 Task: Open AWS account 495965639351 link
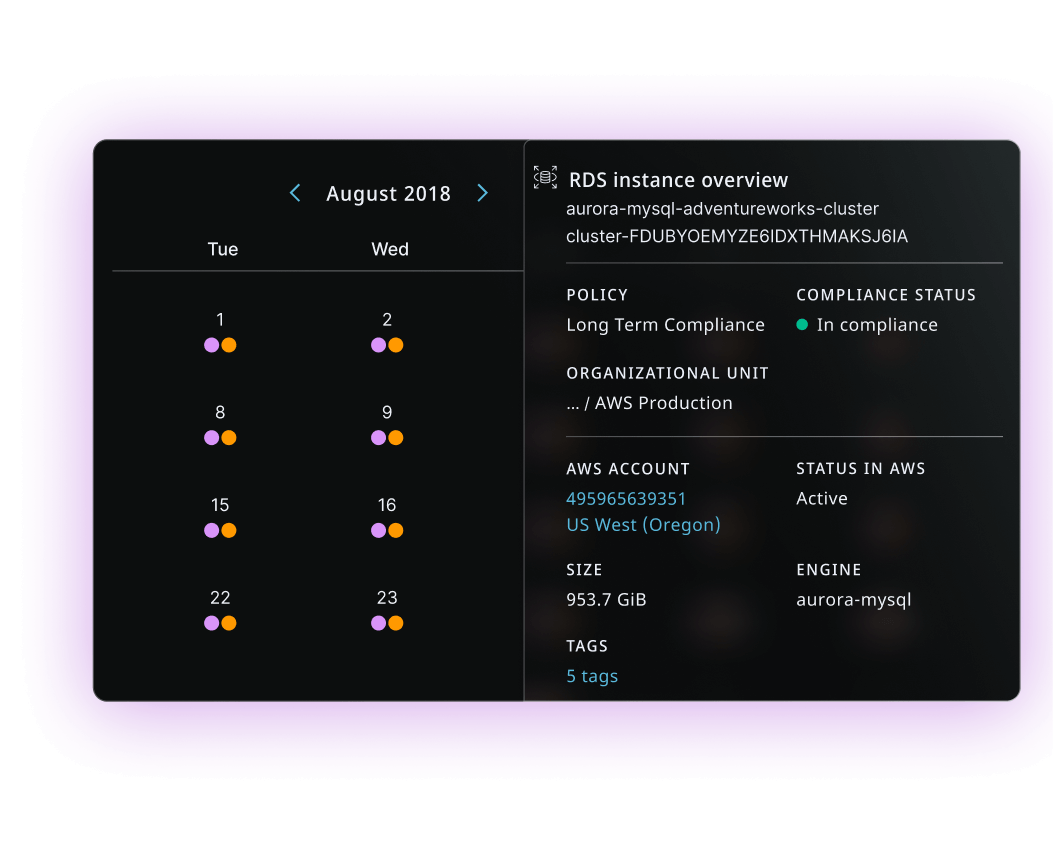click(x=626, y=499)
